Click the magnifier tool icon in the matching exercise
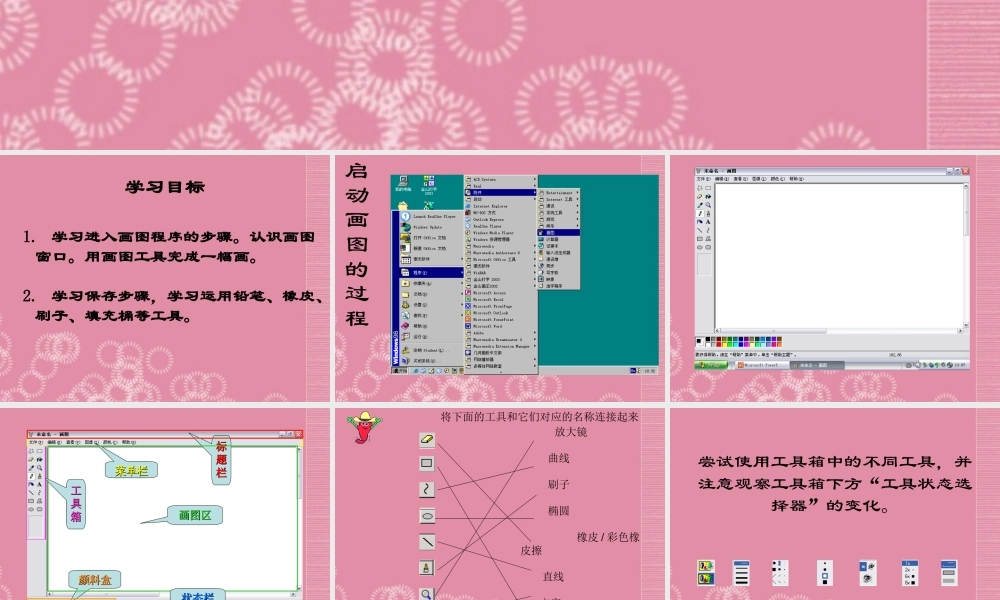 (427, 594)
